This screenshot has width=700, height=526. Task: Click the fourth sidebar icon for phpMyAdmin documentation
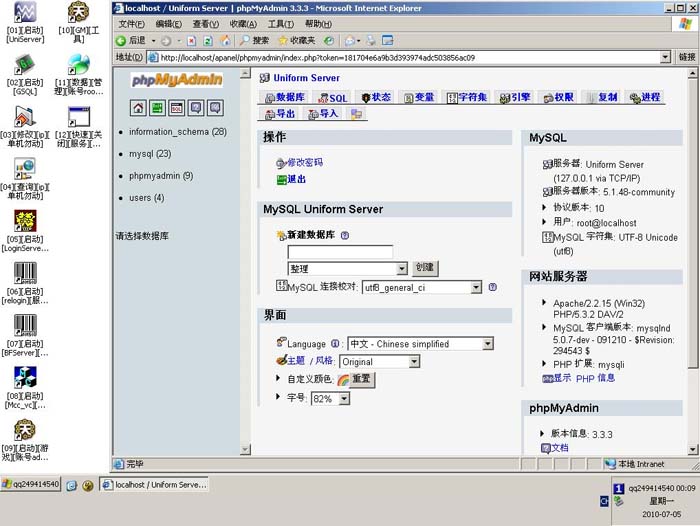click(196, 108)
